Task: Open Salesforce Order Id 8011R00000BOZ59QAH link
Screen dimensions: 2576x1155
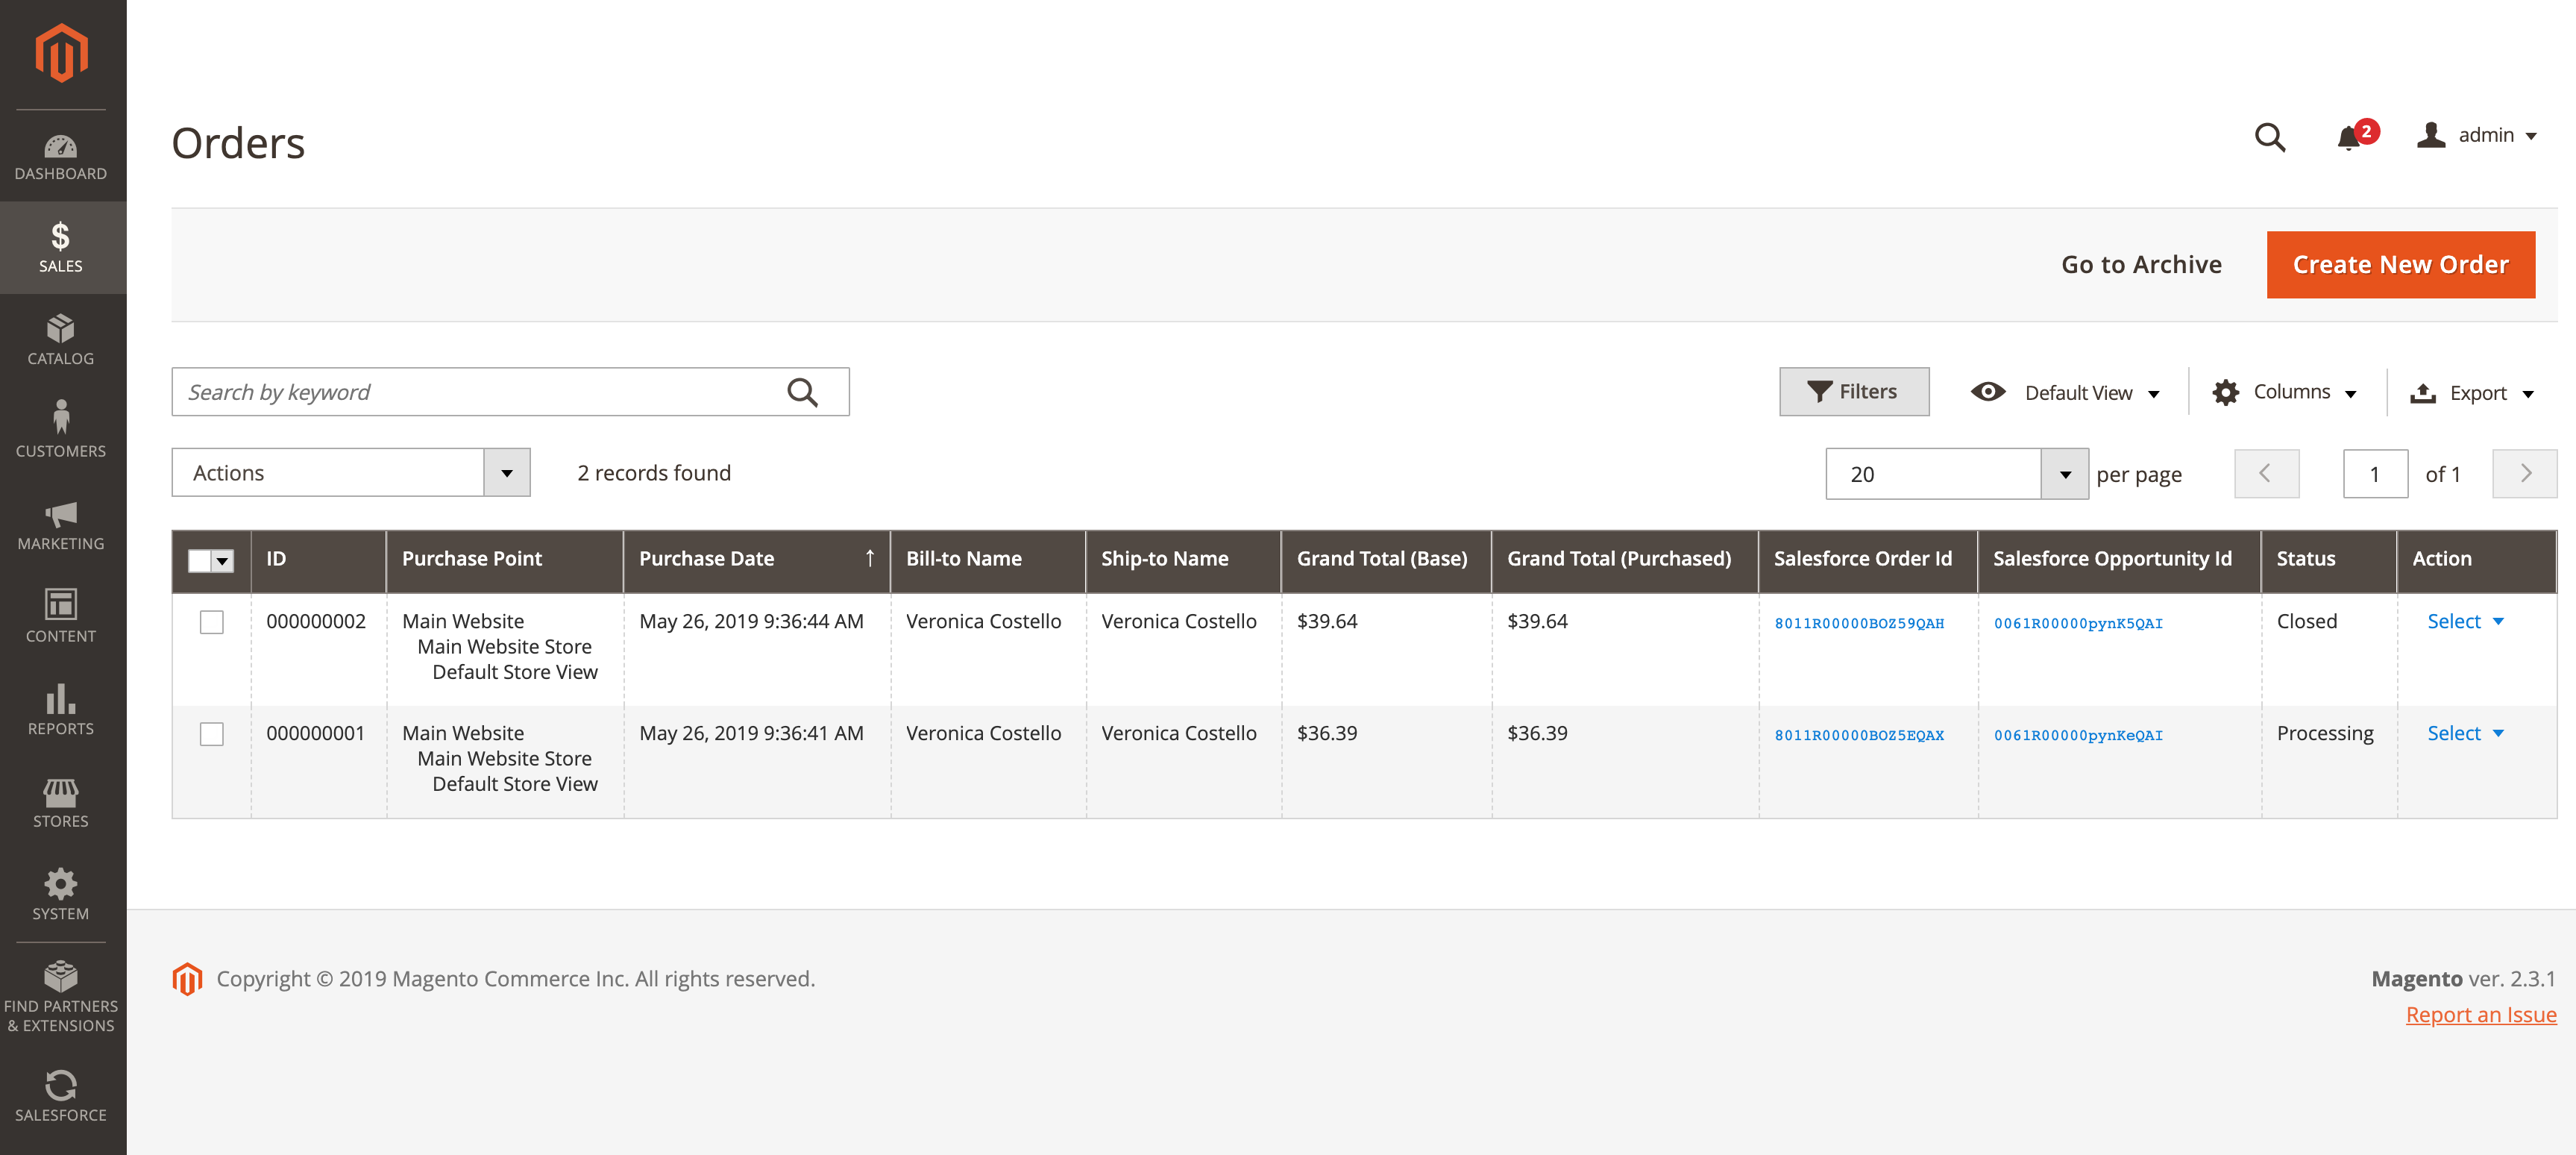Action: [1859, 622]
